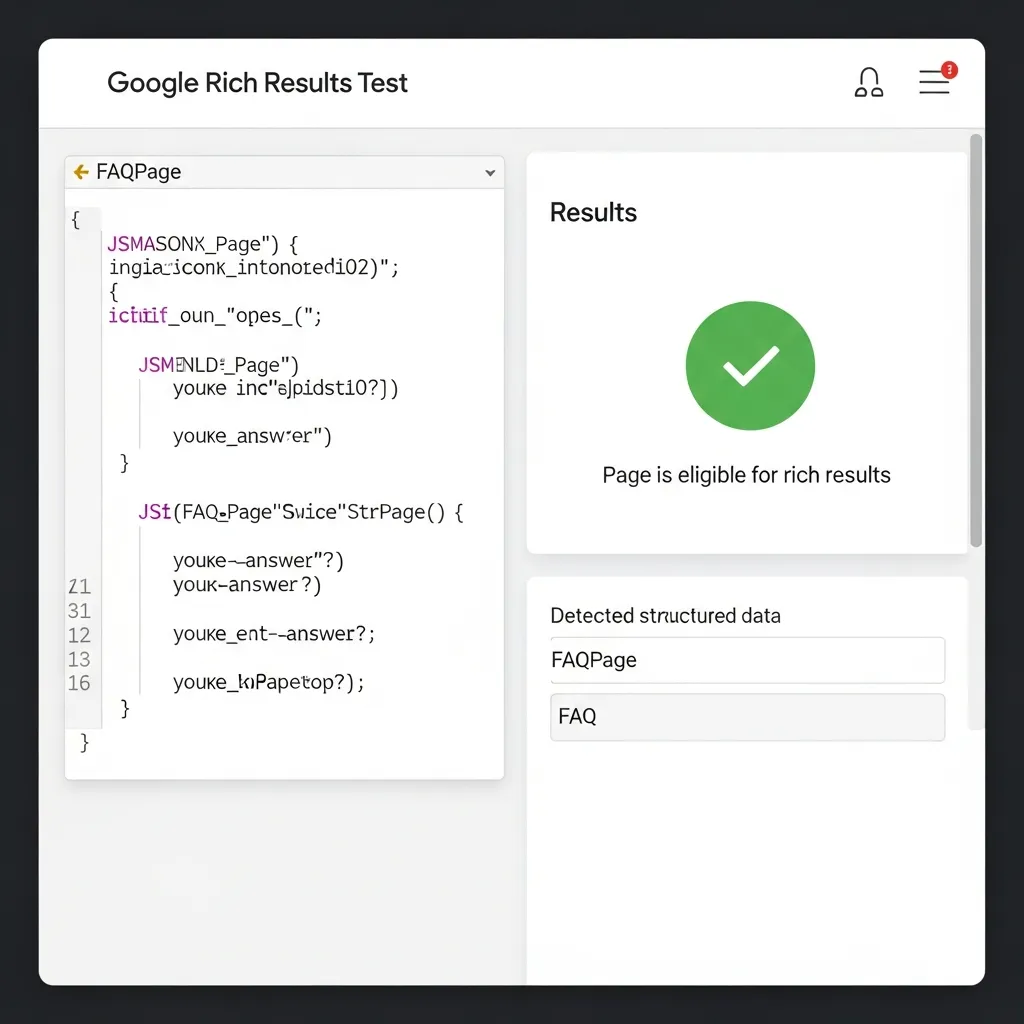Viewport: 1024px width, 1024px height.
Task: Click the yellow back arrow beside FAQPage
Action: pyautogui.click(x=79, y=171)
